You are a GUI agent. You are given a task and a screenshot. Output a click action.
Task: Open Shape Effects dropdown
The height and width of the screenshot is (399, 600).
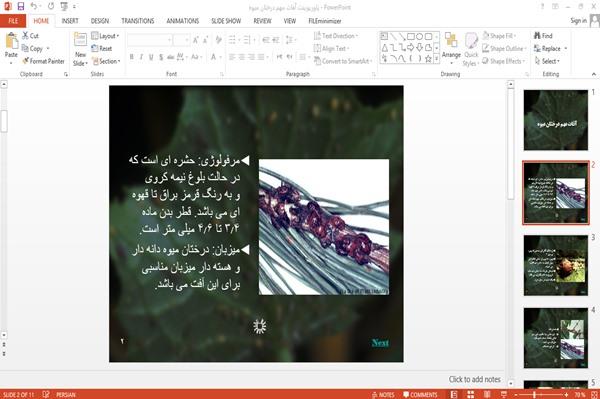point(504,61)
